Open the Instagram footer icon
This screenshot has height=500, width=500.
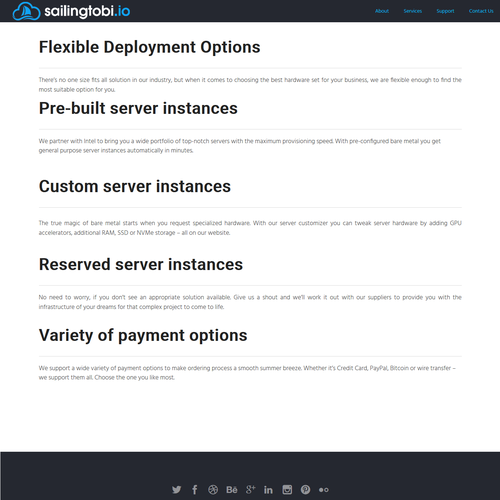tap(287, 490)
